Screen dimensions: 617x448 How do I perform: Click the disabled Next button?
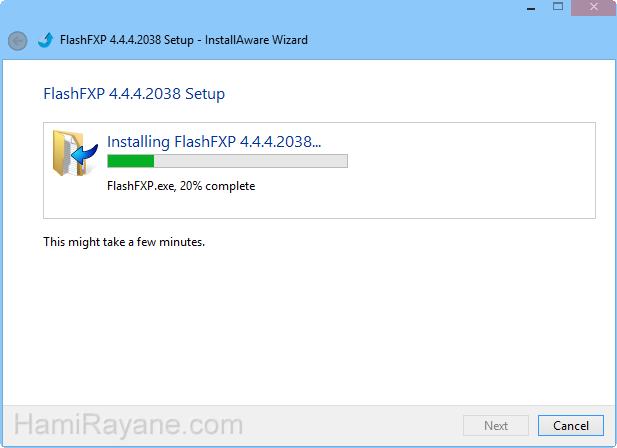[x=496, y=426]
